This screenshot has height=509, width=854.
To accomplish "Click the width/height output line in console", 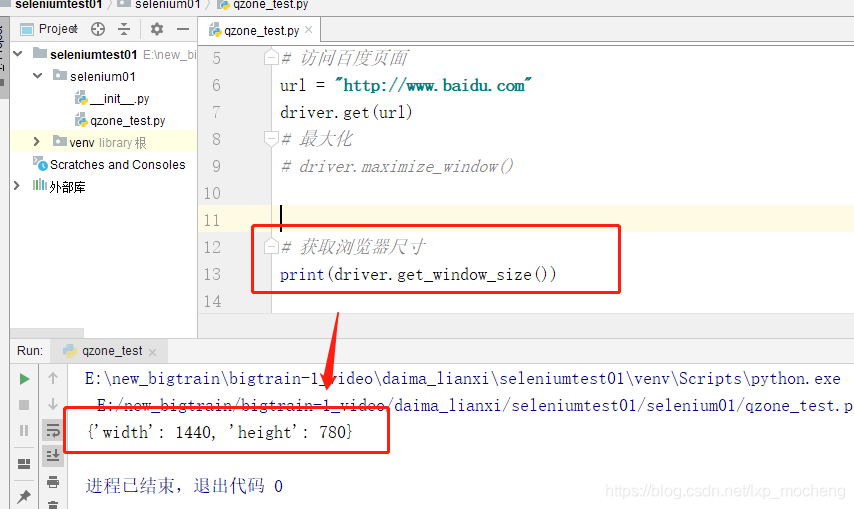I will (x=219, y=432).
